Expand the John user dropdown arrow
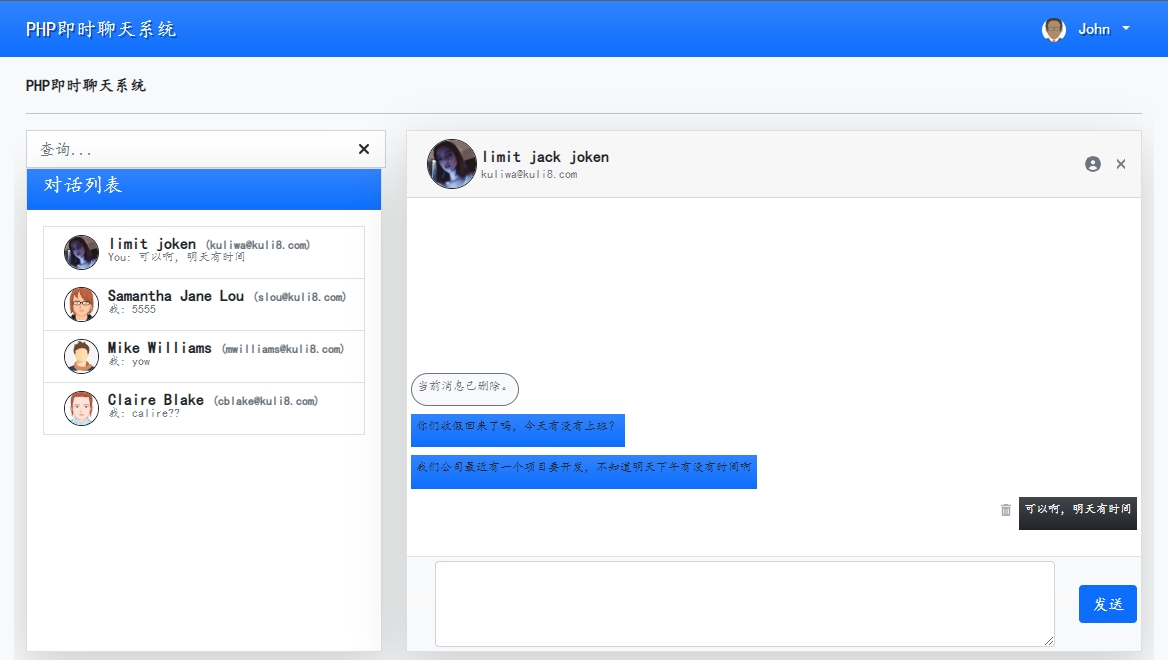 click(1126, 29)
